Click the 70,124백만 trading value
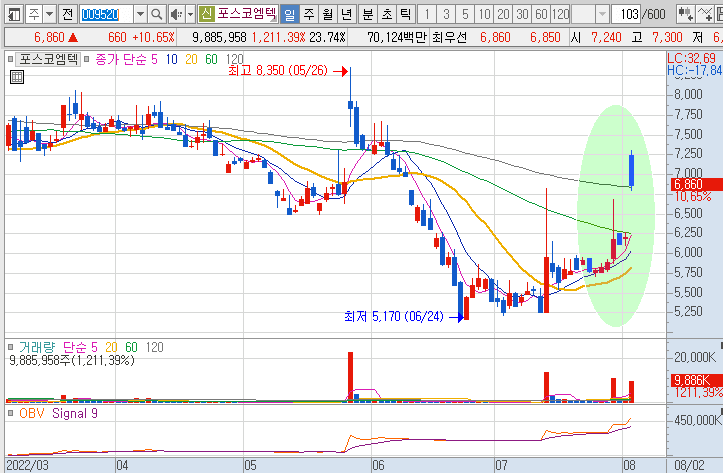 [x=397, y=37]
